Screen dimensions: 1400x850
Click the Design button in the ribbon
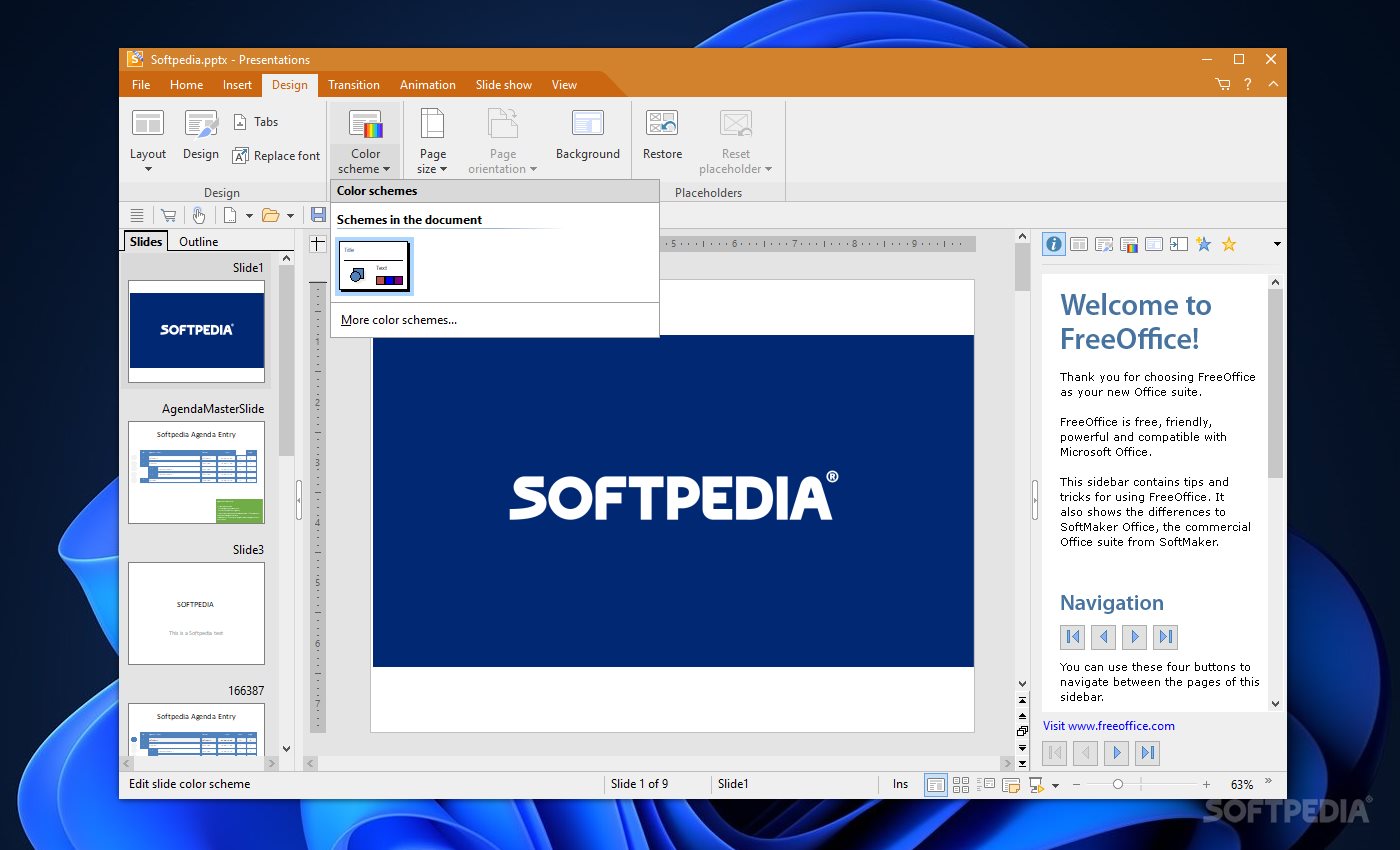click(x=200, y=135)
